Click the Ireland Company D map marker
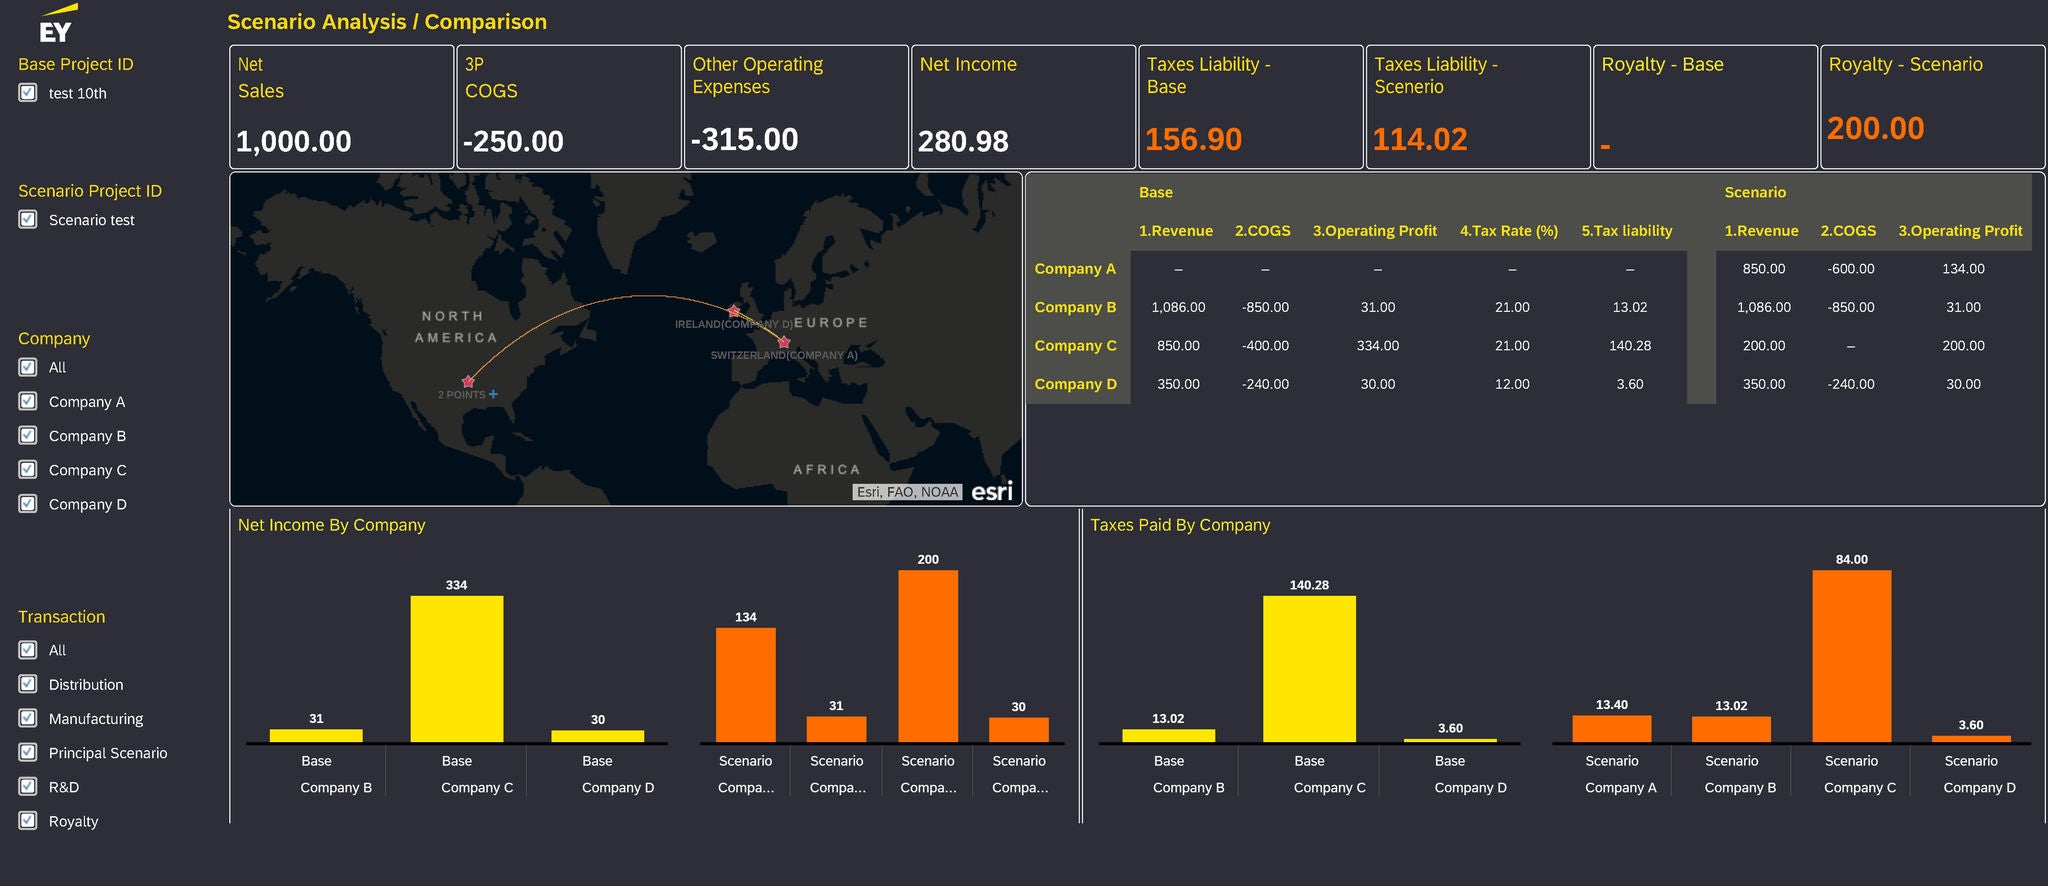Viewport: 2048px width, 886px height. point(733,311)
